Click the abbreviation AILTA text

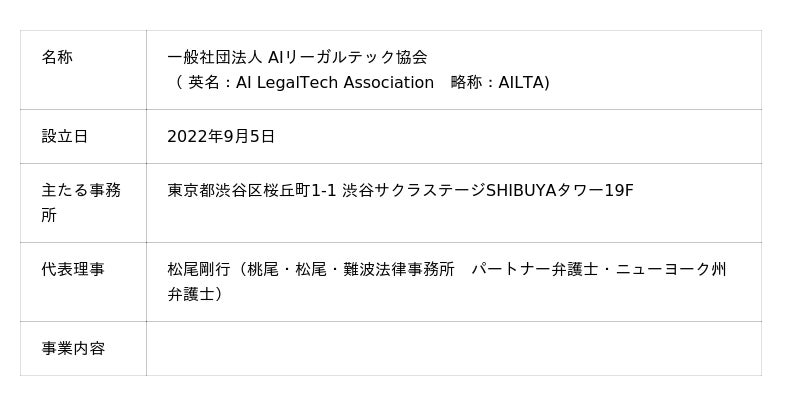pos(521,82)
